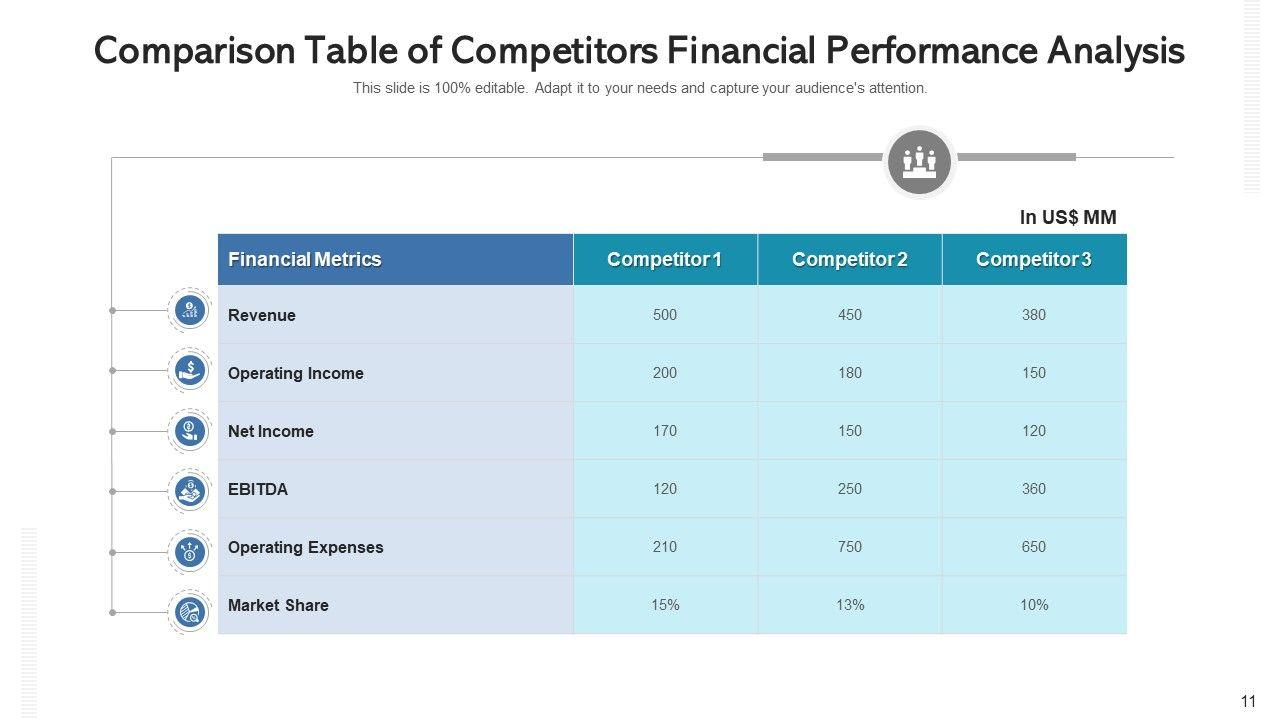Click the Financial Metrics column header

[x=305, y=260]
